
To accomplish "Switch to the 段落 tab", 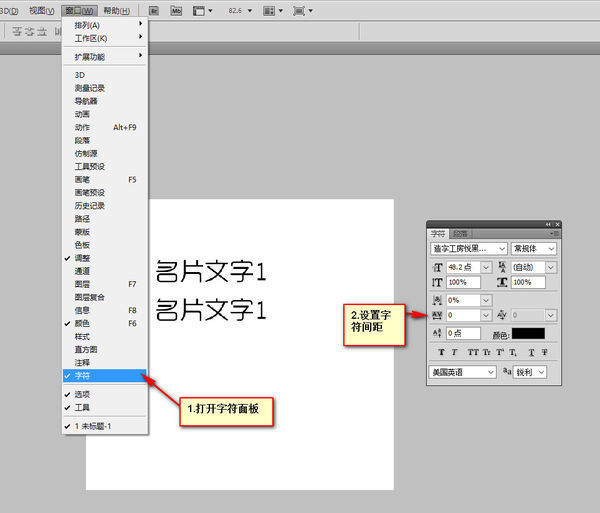I will pos(459,233).
